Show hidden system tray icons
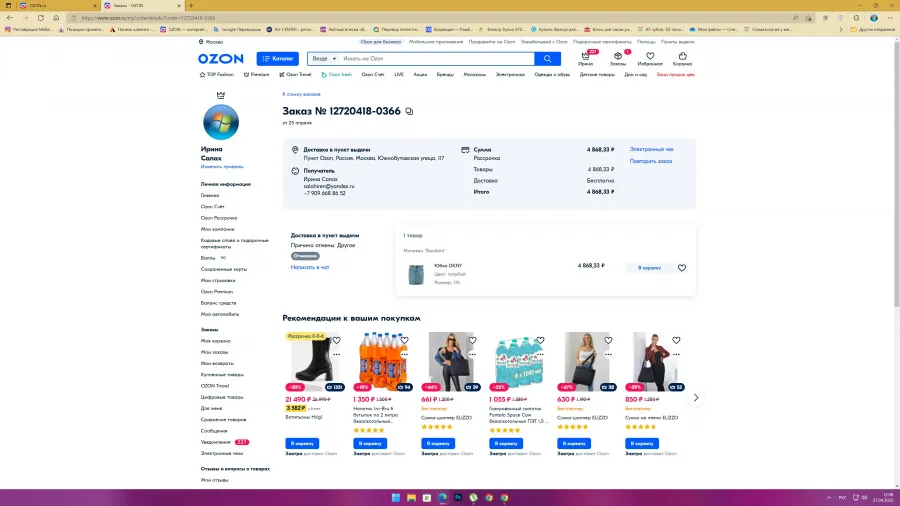The width and height of the screenshot is (900, 506). (x=828, y=497)
